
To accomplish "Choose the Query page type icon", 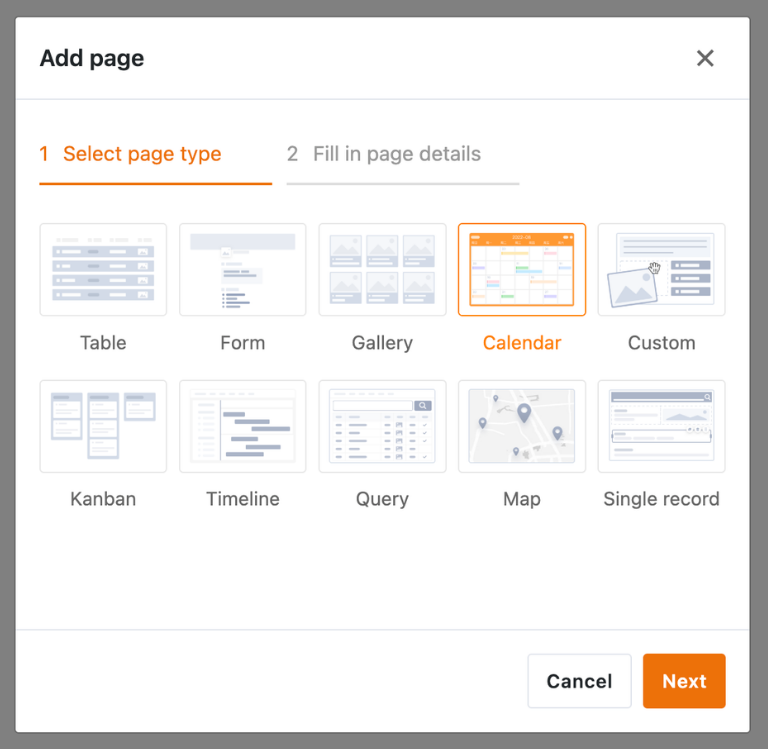I will click(x=382, y=426).
